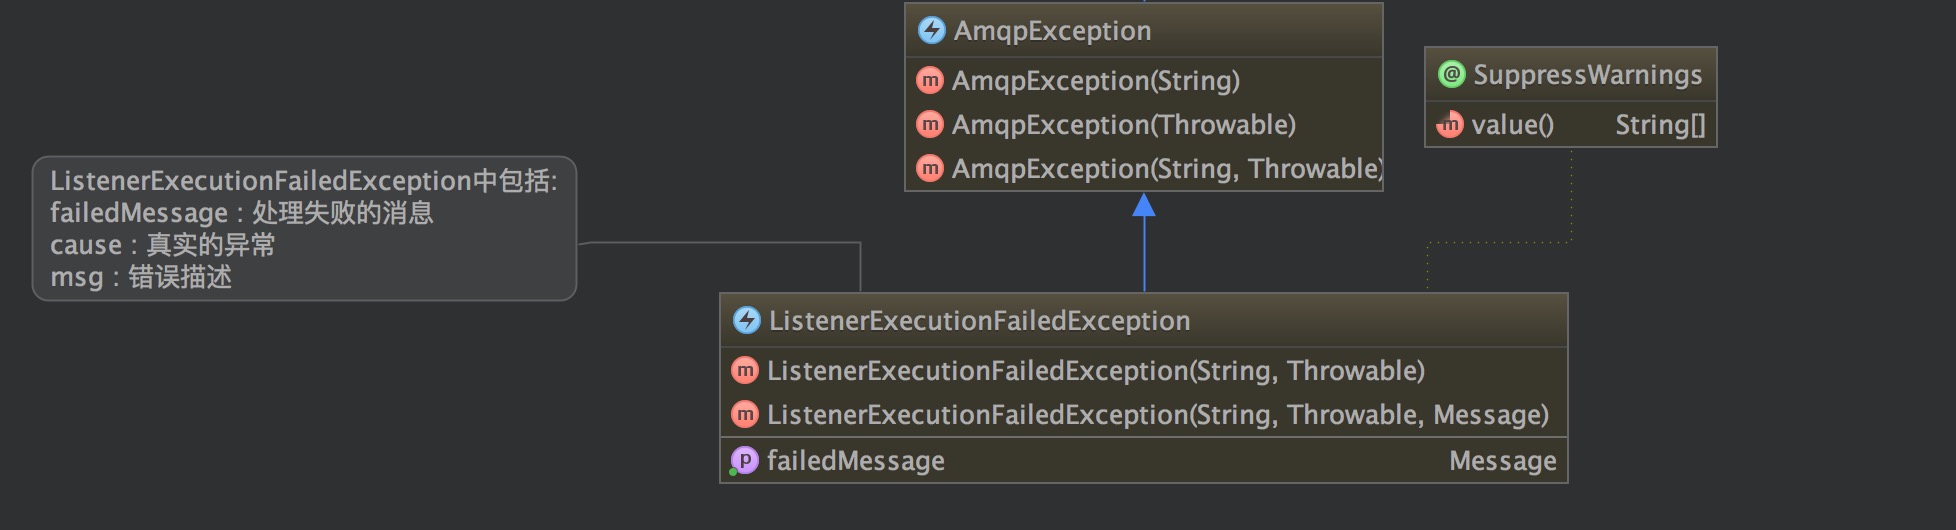This screenshot has height=530, width=1956.
Task: Select the ListenerExecutionFailedException(String, Throwable) constructor
Action: click(x=1144, y=370)
